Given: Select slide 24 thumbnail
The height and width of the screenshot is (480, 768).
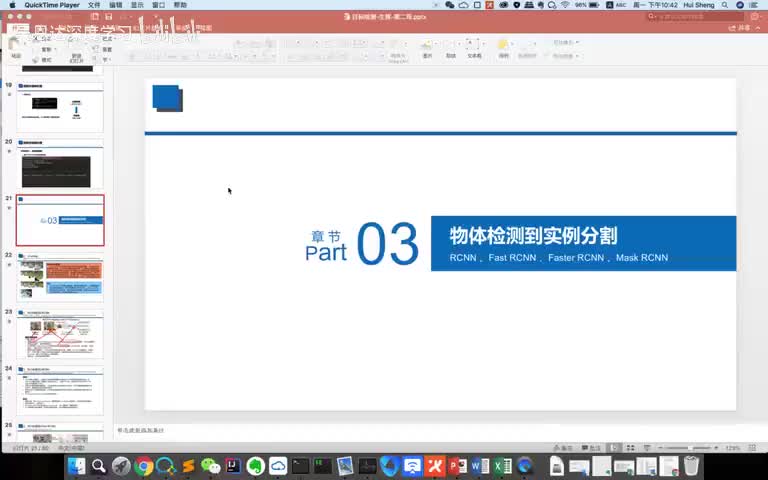Looking at the screenshot, I should click(60, 391).
